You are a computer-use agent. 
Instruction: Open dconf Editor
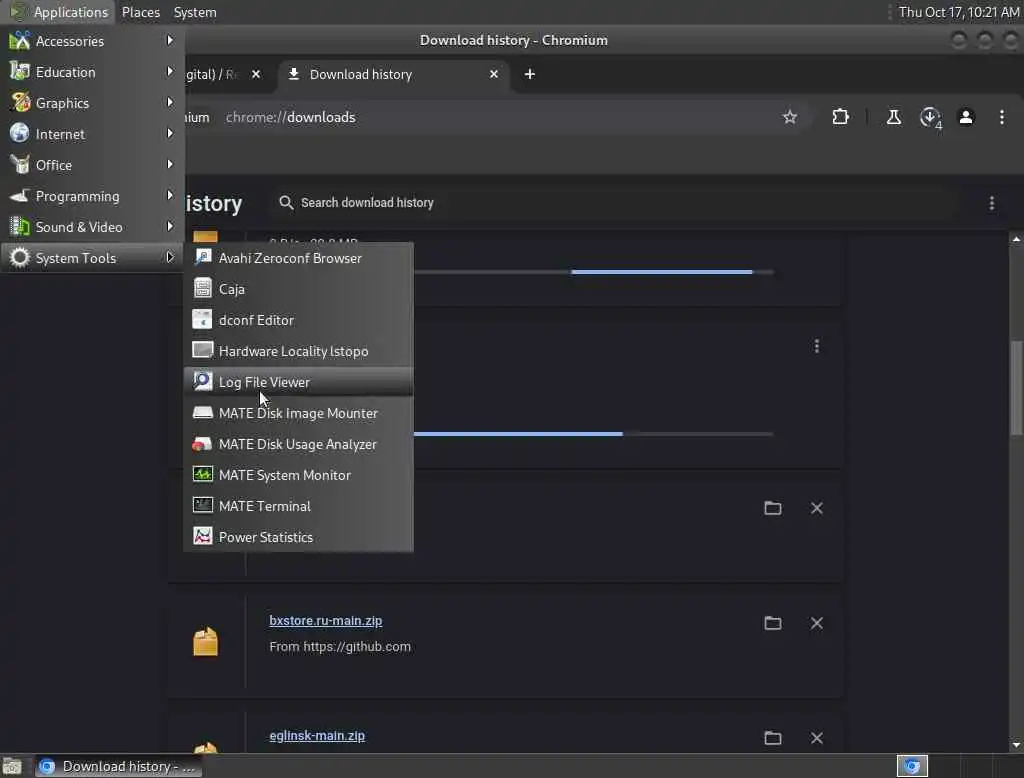tap(298, 320)
